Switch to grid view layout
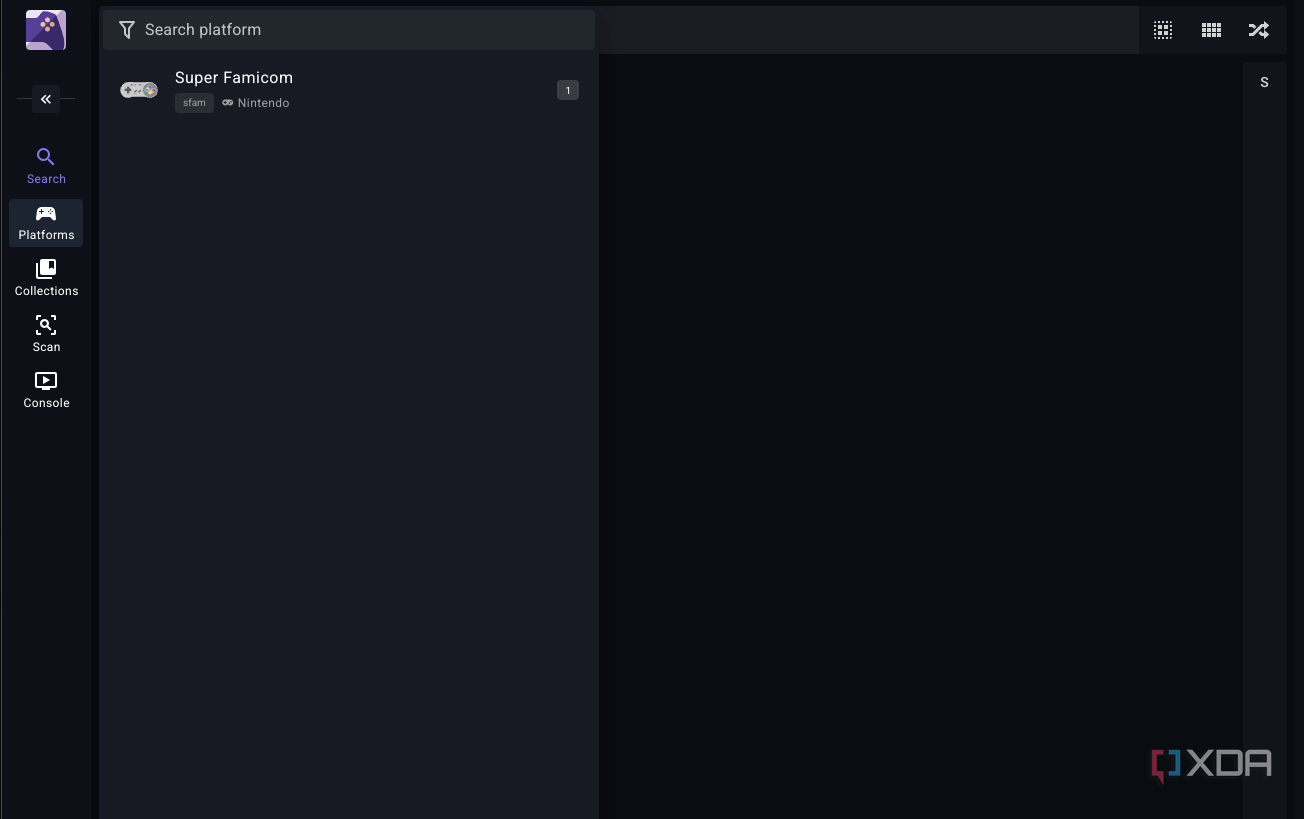Viewport: 1304px width, 819px height. tap(1211, 30)
